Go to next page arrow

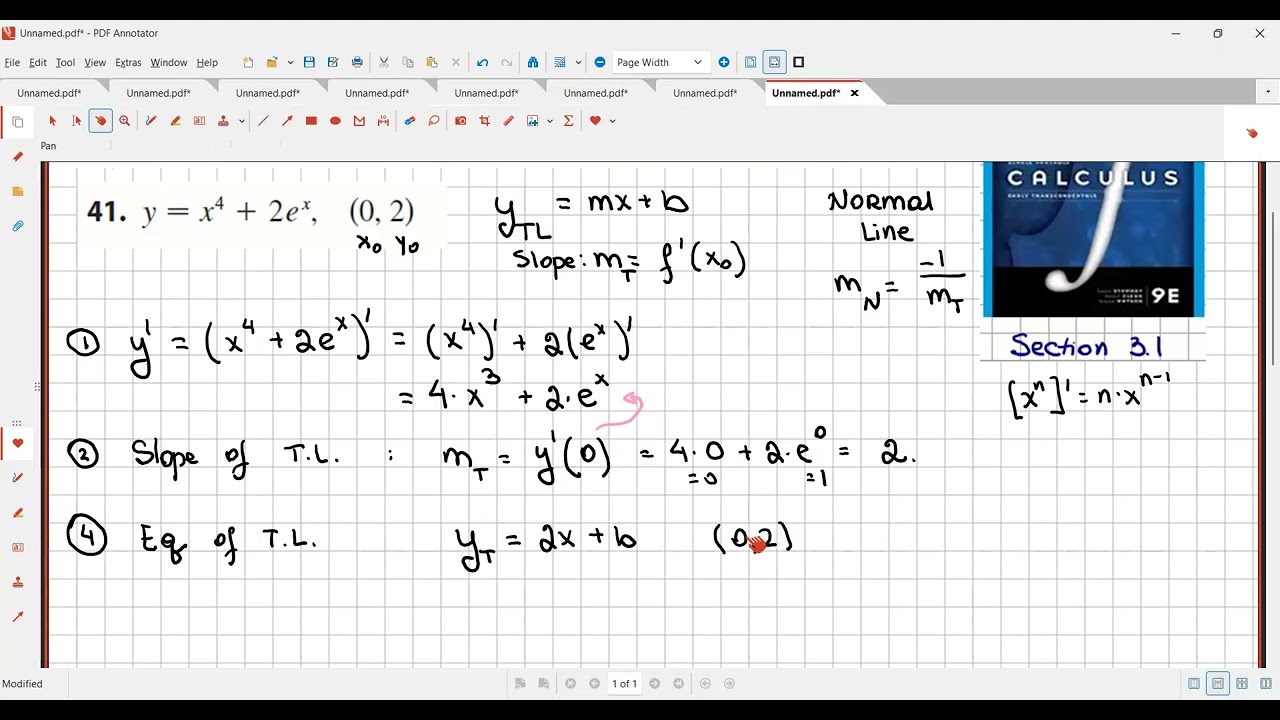click(x=655, y=684)
